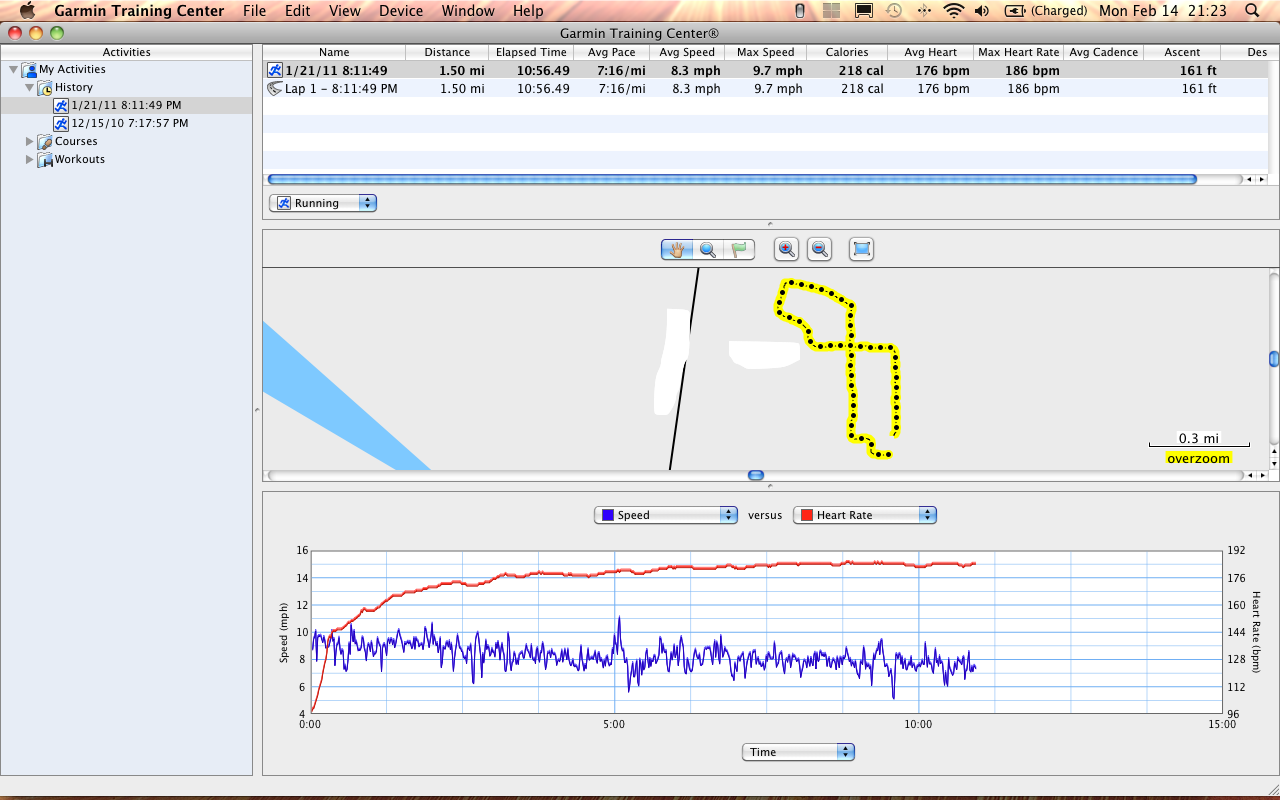This screenshot has width=1280, height=800.
Task: Click the Avg Speed column header
Action: (687, 52)
